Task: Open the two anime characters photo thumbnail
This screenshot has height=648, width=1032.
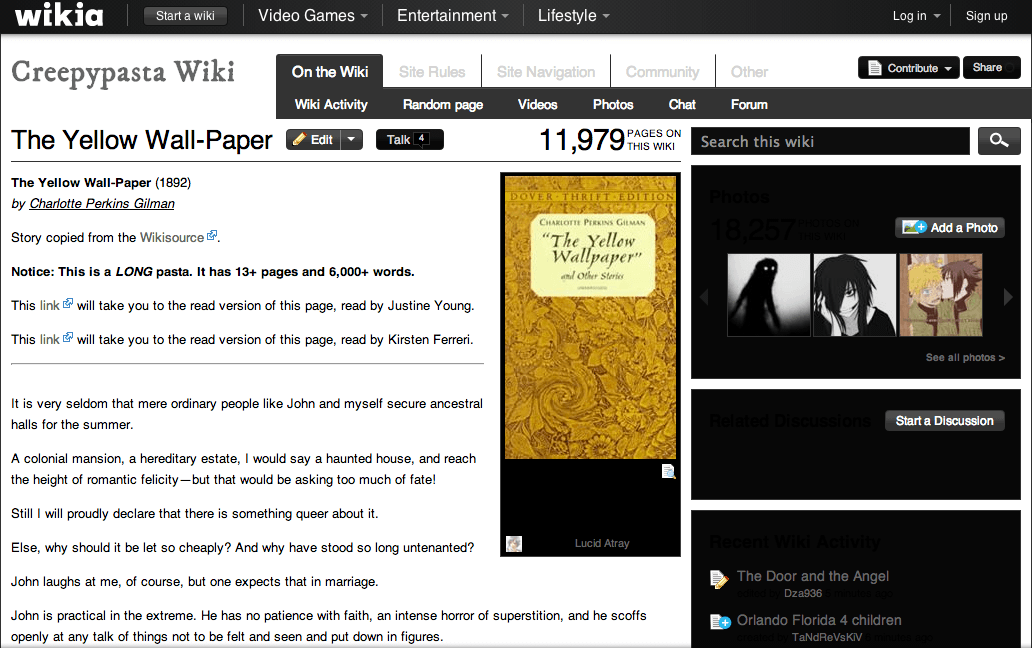Action: [941, 295]
